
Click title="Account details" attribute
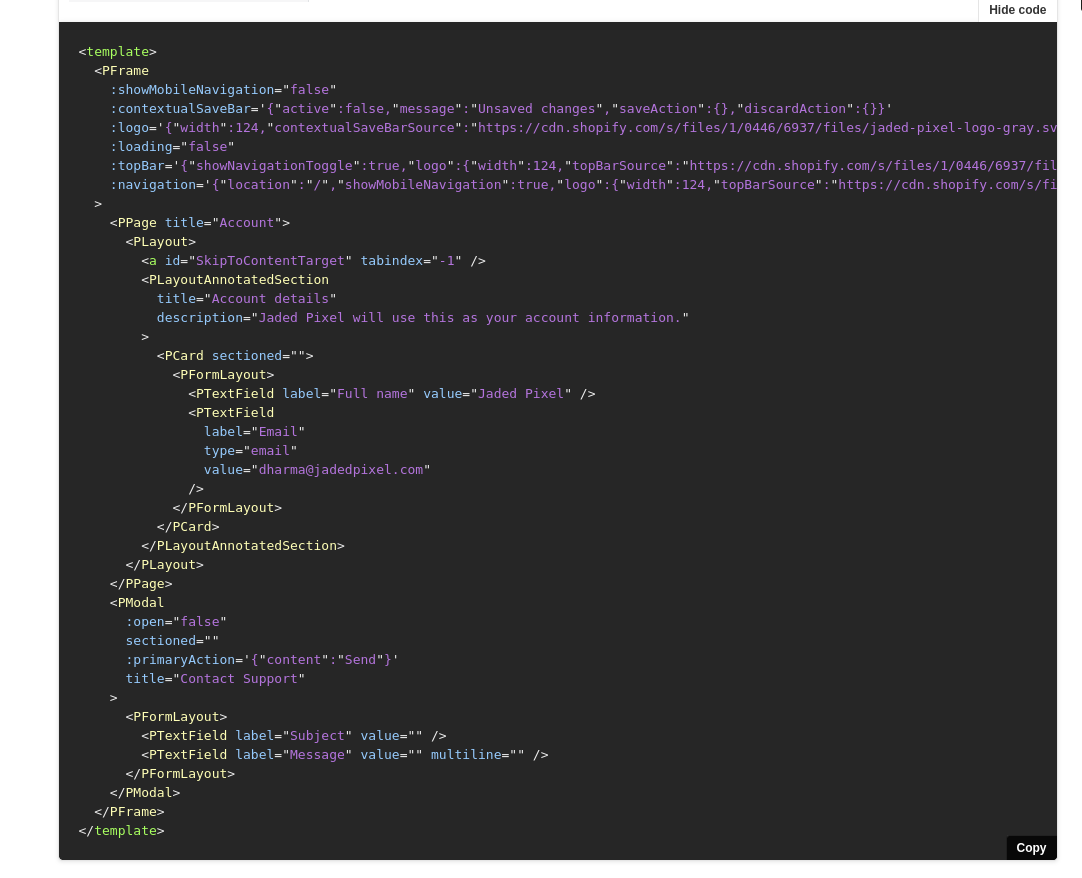(246, 298)
